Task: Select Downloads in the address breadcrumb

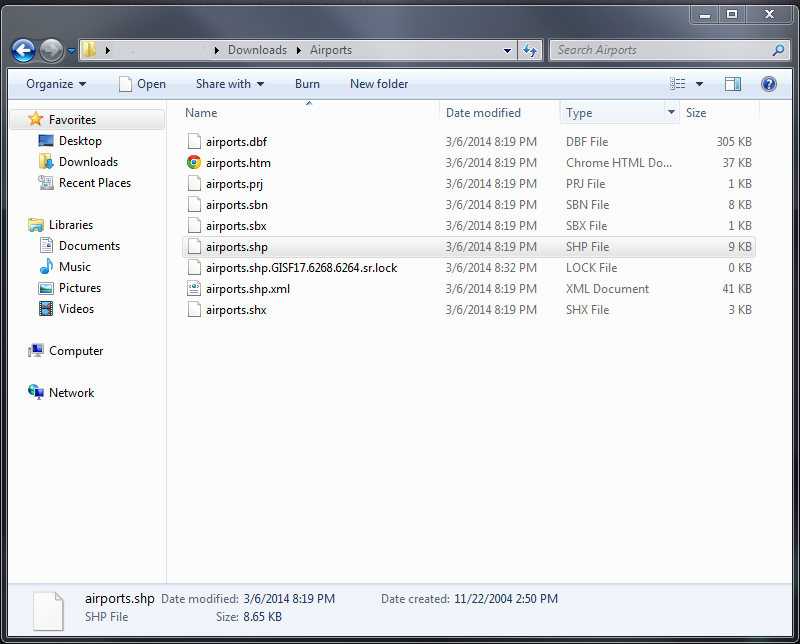Action: (x=257, y=50)
